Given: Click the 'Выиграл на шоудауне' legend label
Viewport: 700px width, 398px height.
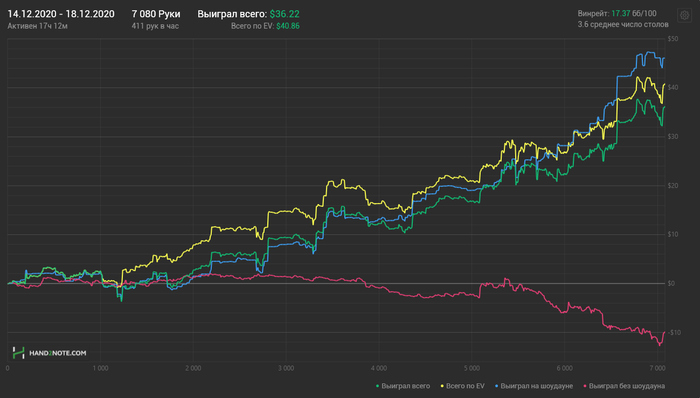Looking at the screenshot, I should [x=537, y=386].
